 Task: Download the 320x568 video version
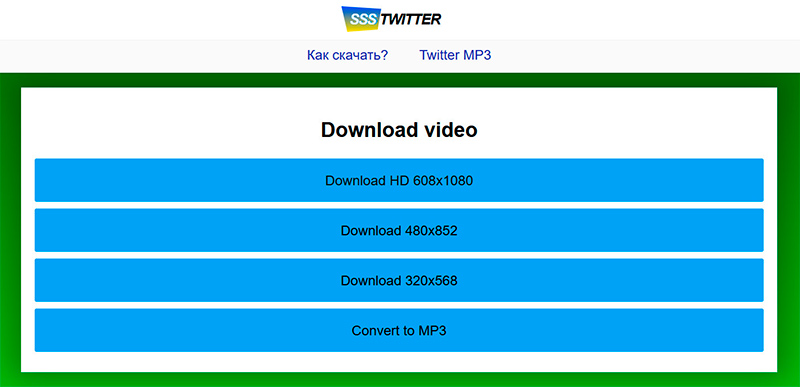(399, 280)
